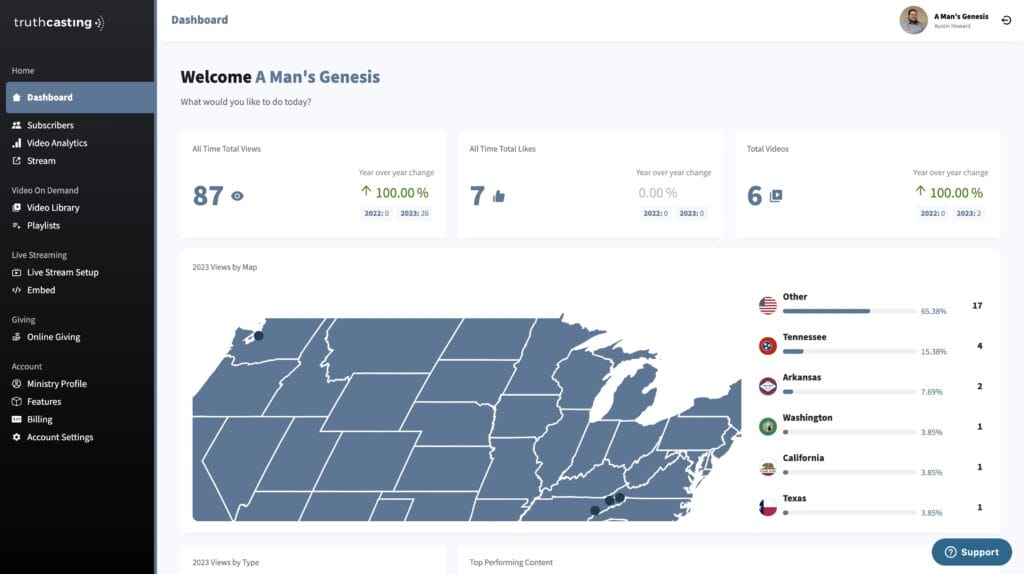Click the Other views percentage bar
The image size is (1024, 574).
[x=849, y=311]
